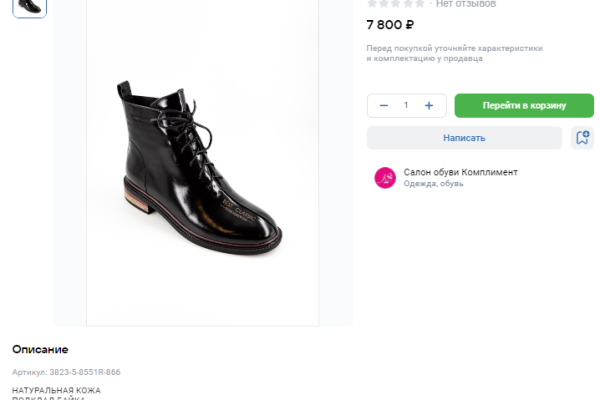Click the Одежда, обувь category label

pos(433,184)
